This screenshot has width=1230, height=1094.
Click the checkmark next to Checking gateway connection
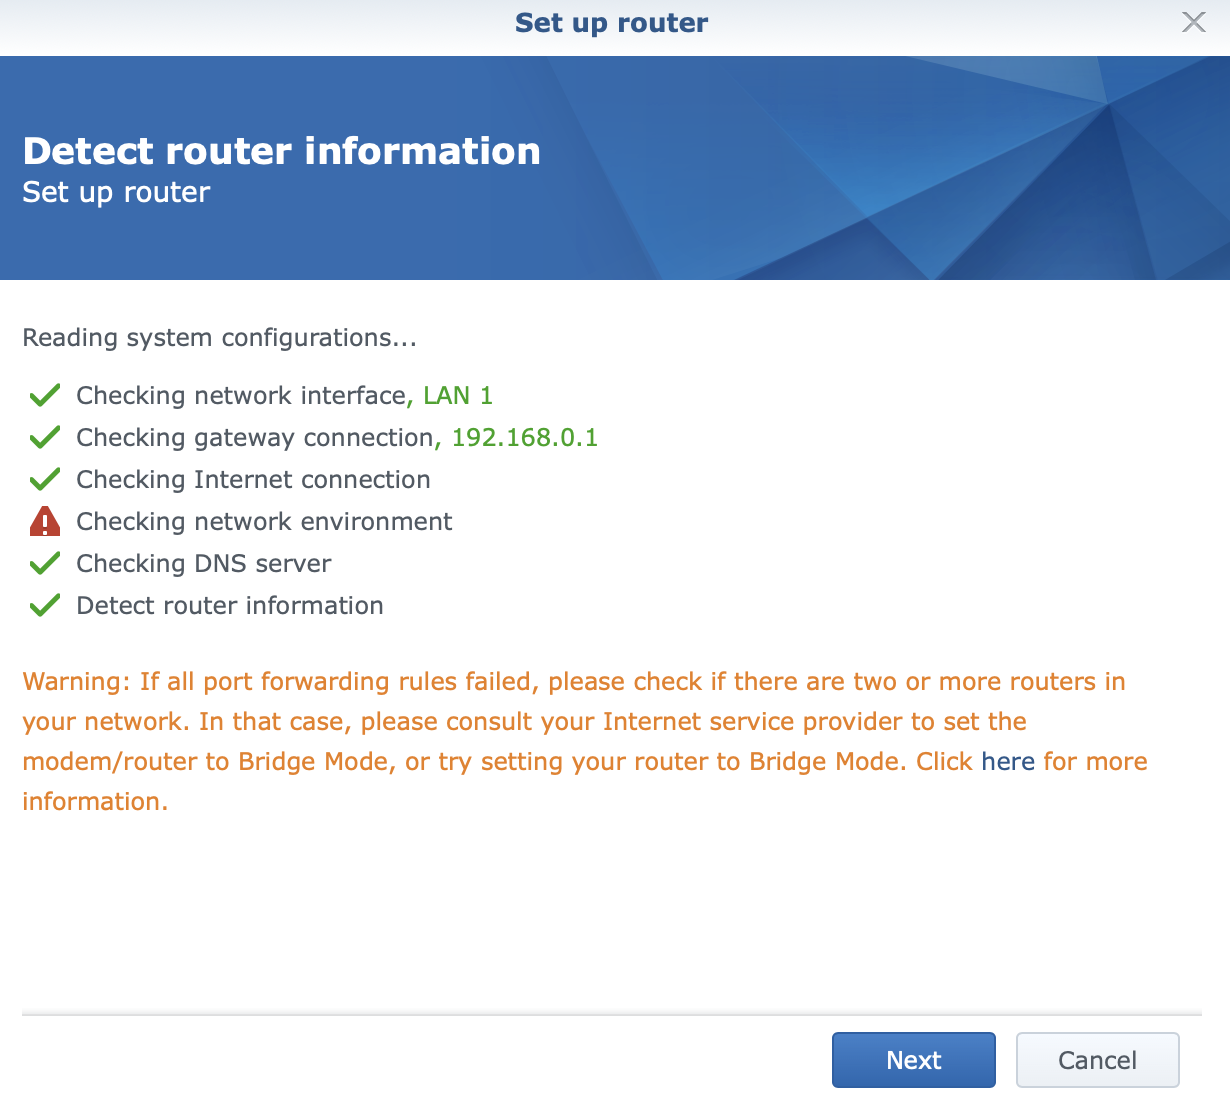[x=45, y=438]
